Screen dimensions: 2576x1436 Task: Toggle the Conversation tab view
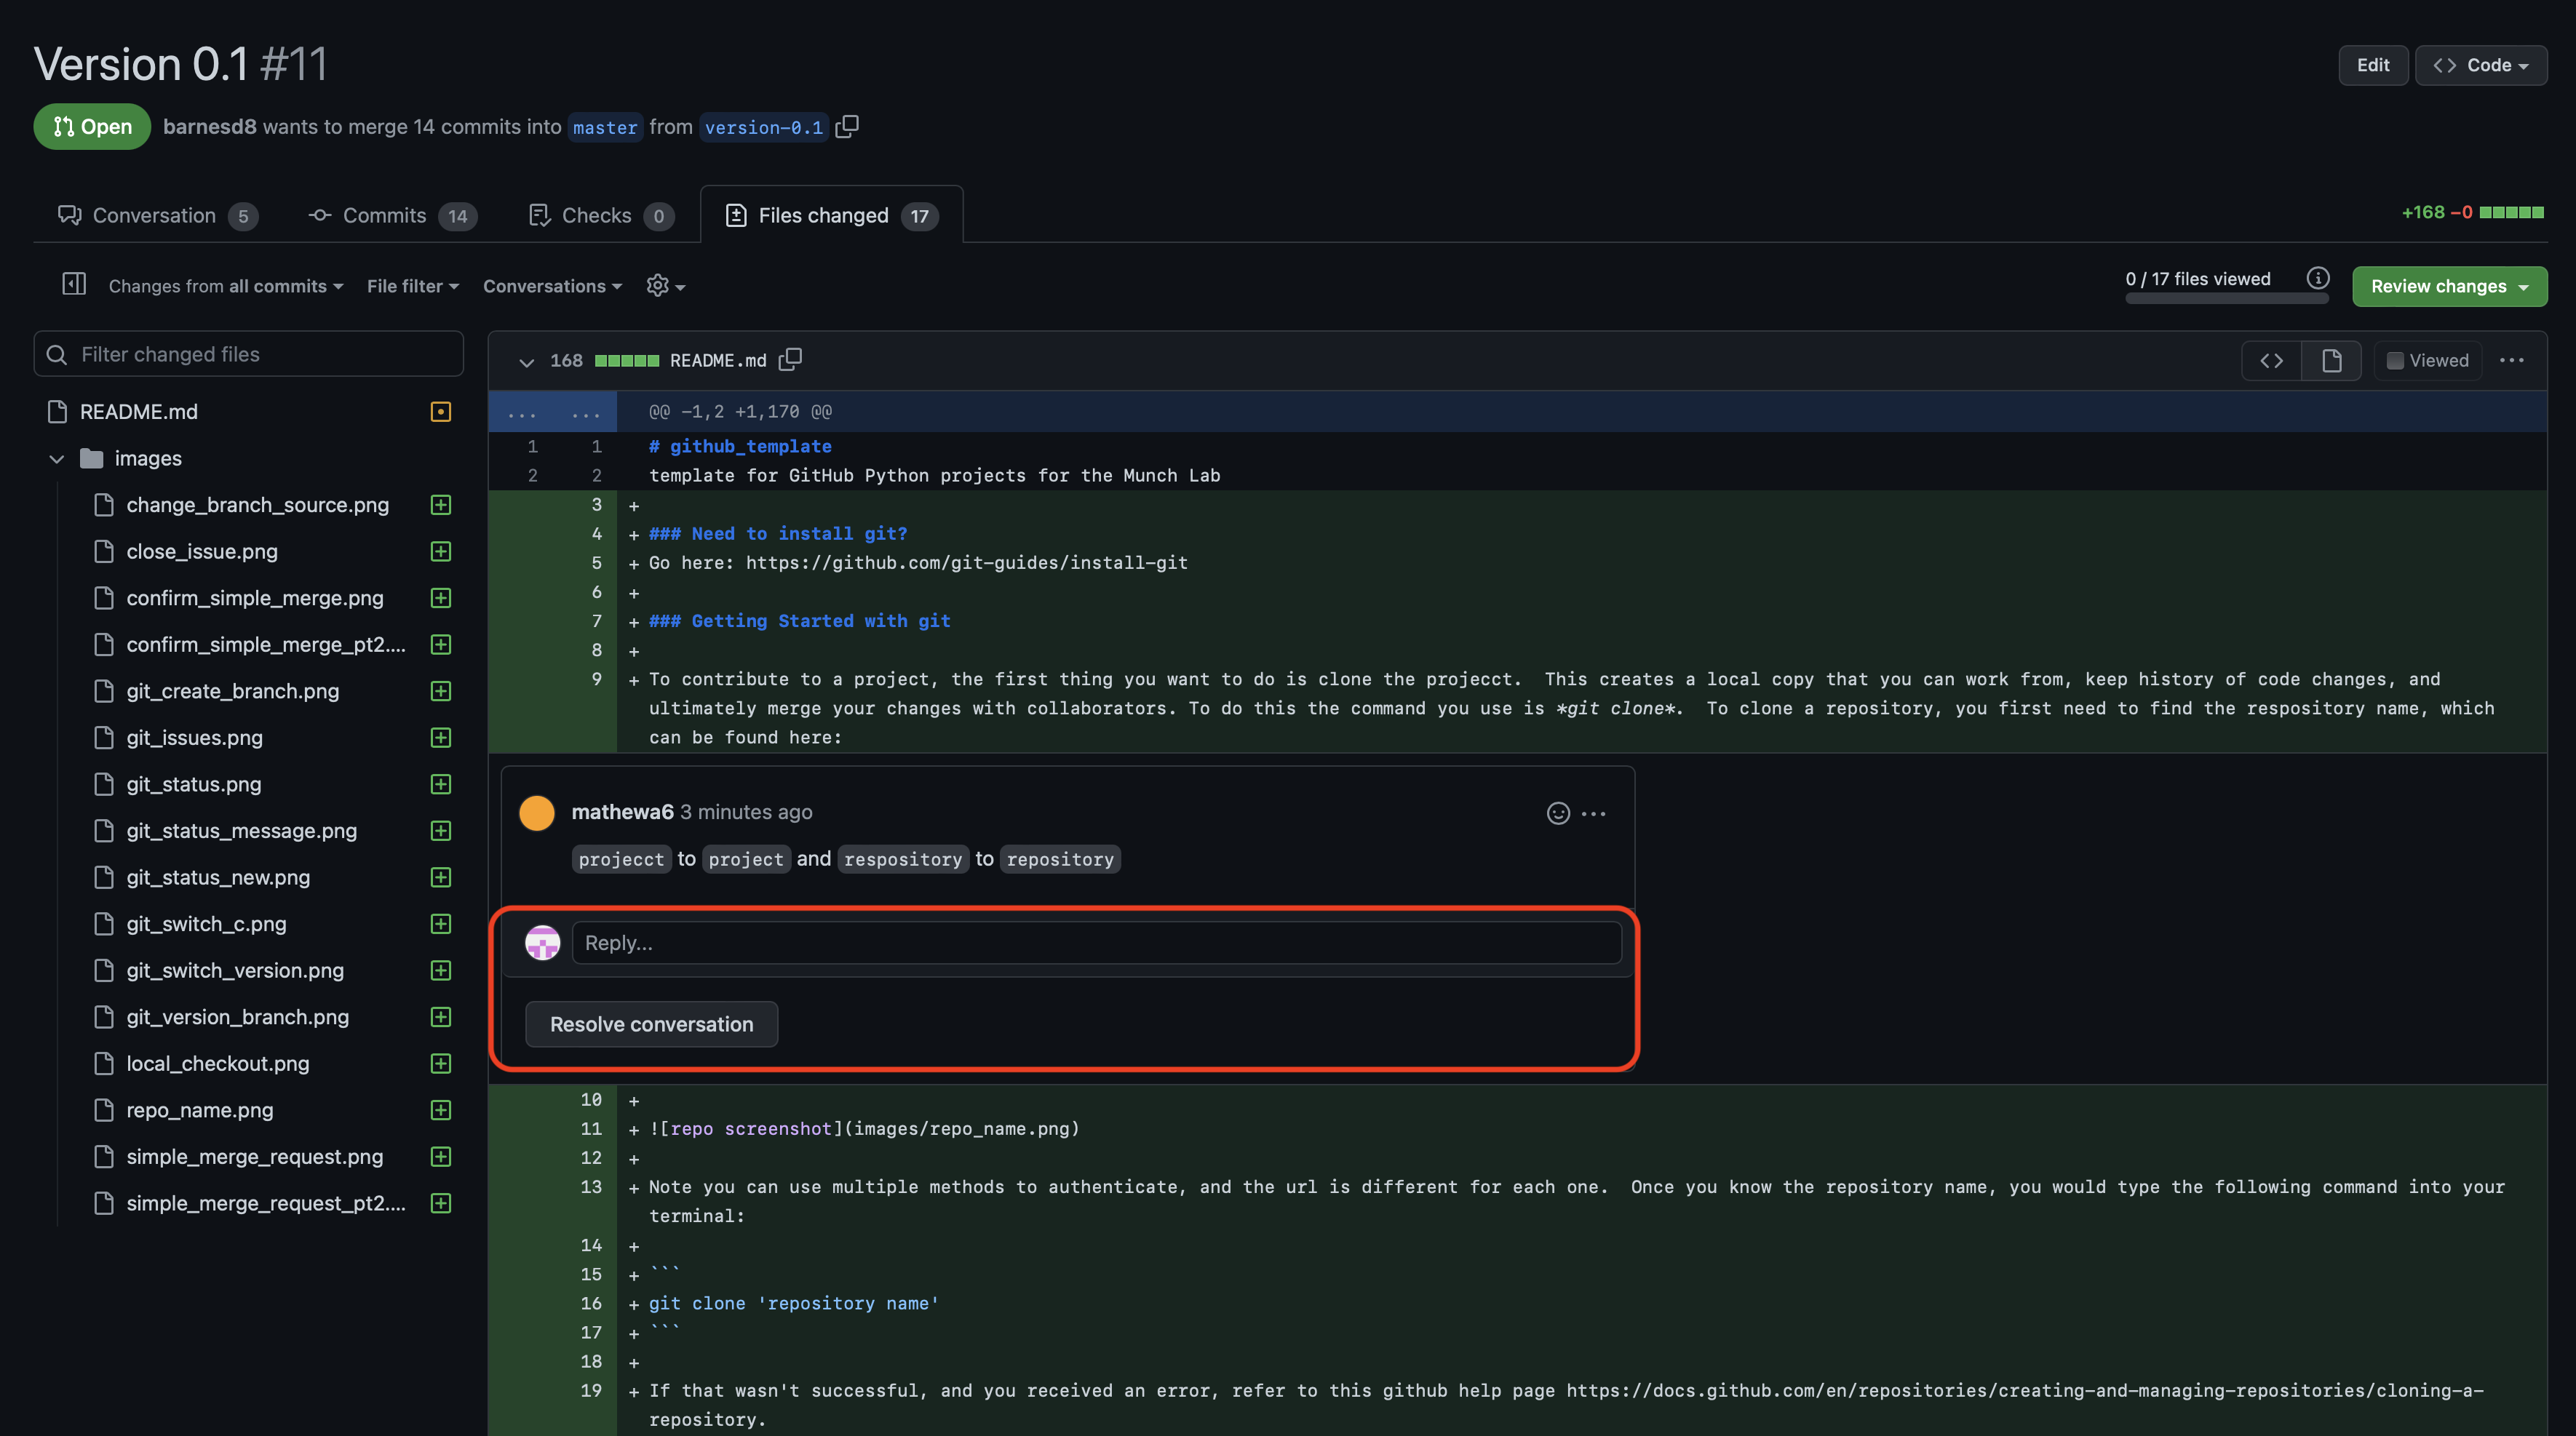click(152, 212)
